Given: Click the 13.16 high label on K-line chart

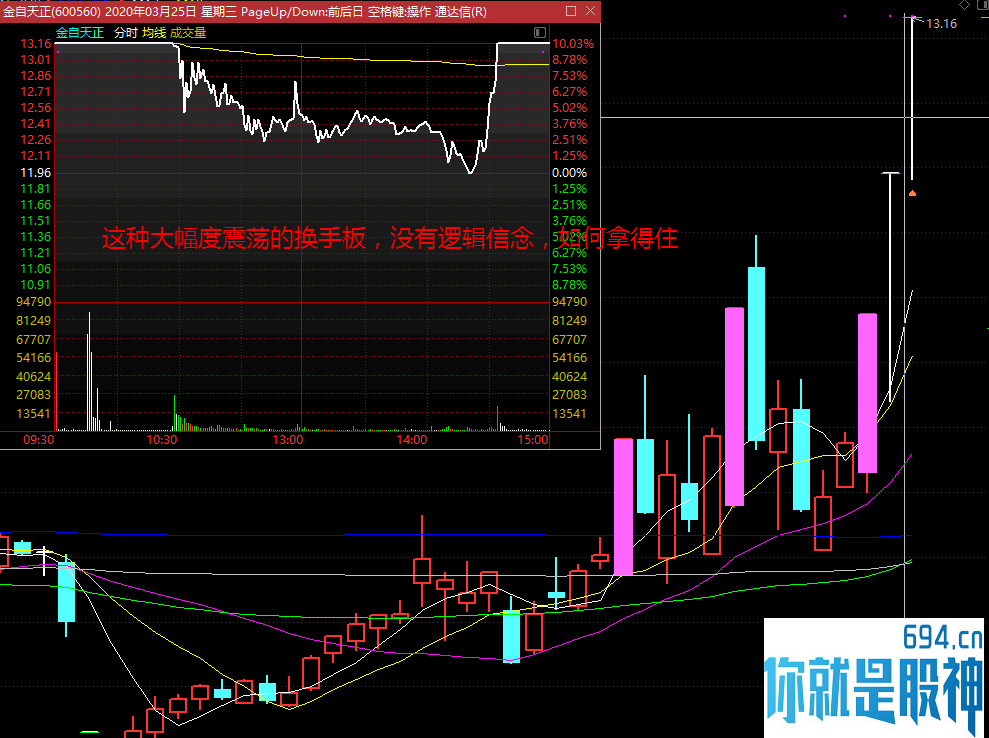Looking at the screenshot, I should tap(941, 24).
